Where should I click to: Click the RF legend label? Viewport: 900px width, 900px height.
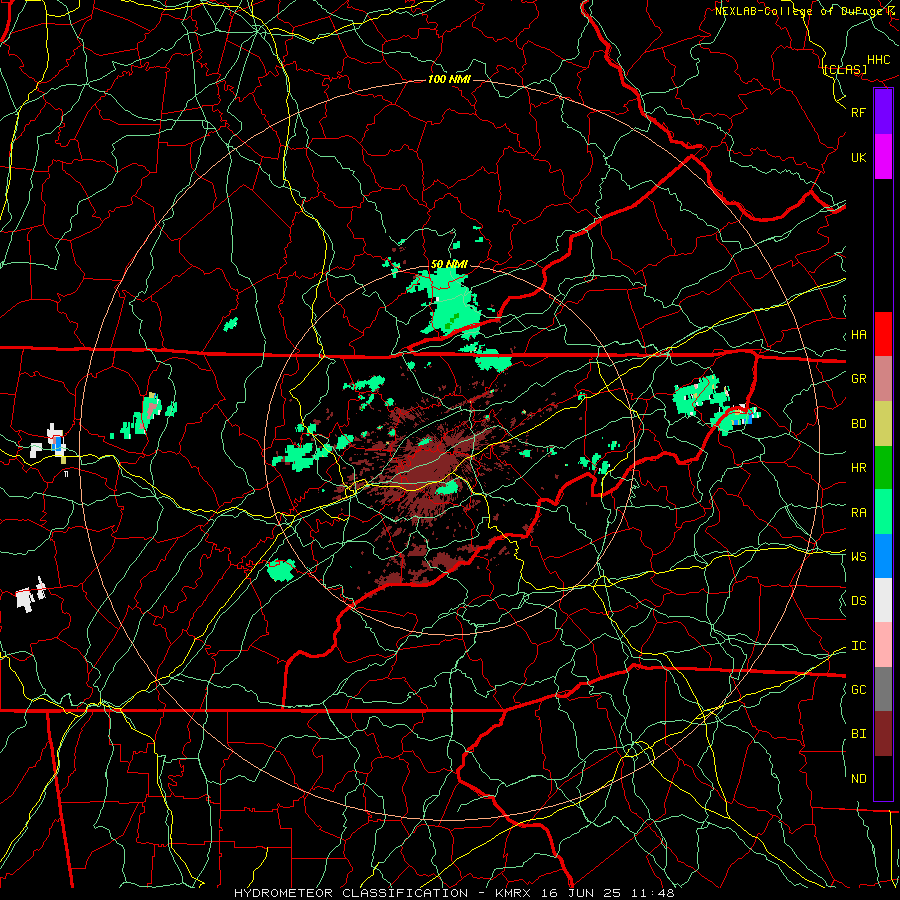point(858,112)
